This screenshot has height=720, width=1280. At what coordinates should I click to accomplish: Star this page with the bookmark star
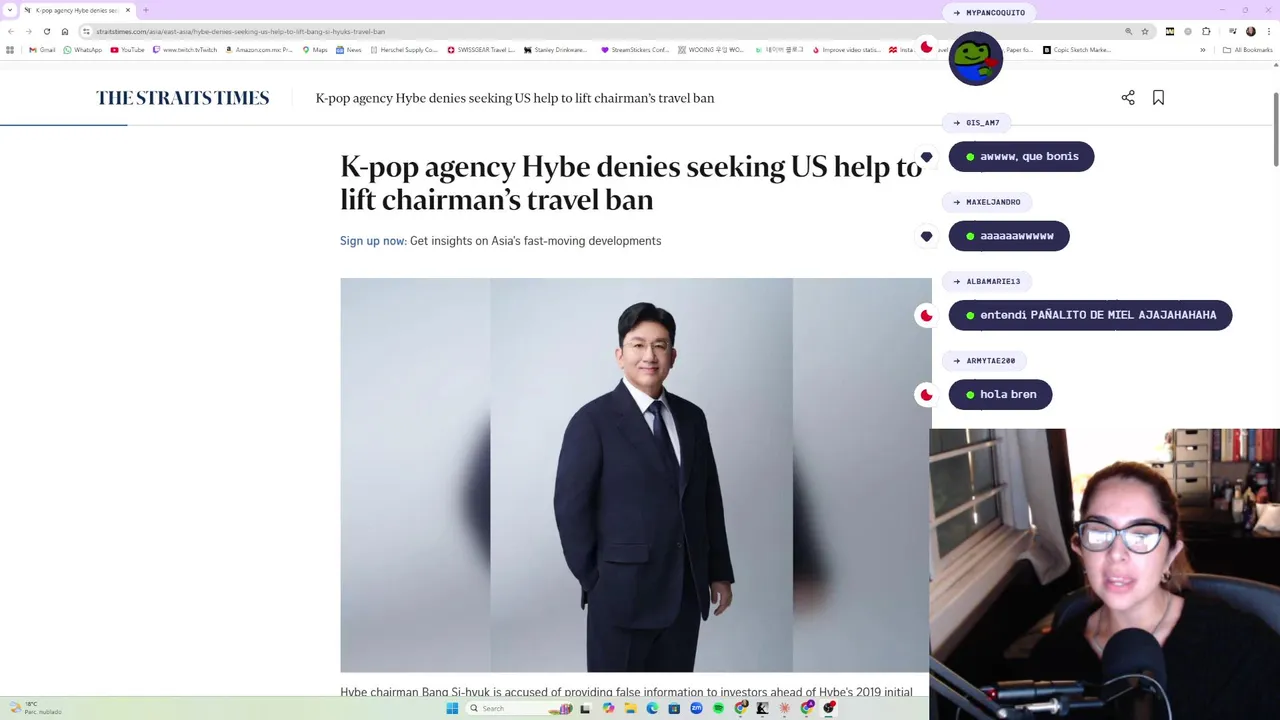click(x=1145, y=31)
